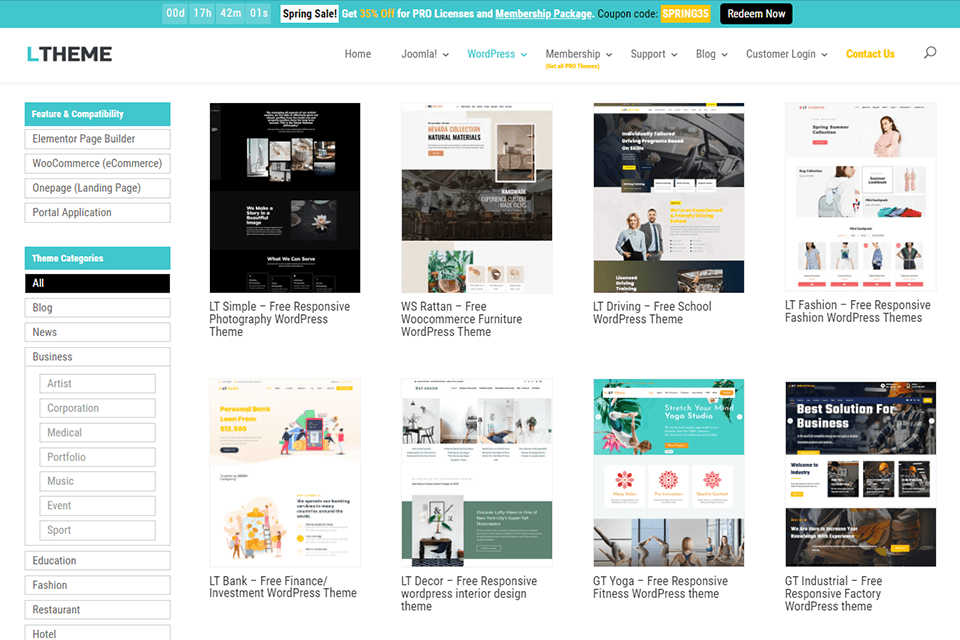The width and height of the screenshot is (960, 640).
Task: Click the Feature & Compatibility heading
Action: [97, 114]
